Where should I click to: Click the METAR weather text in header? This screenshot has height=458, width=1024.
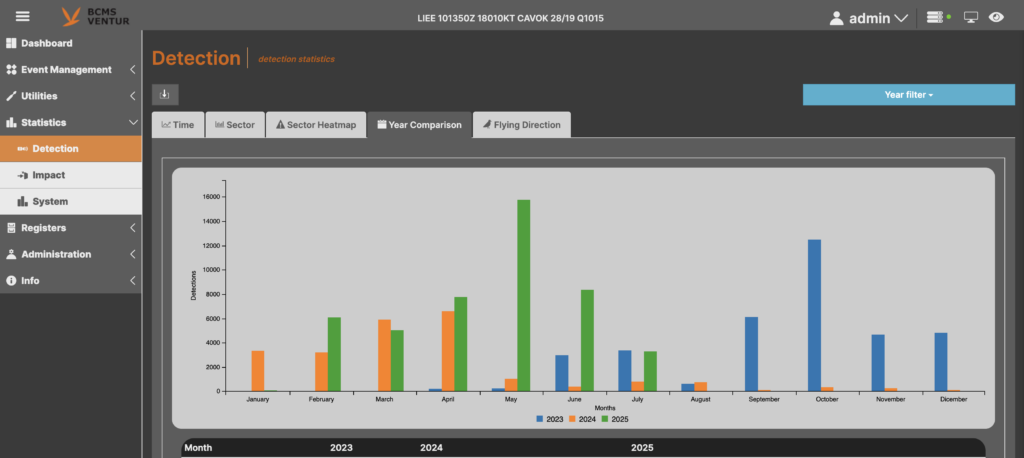510,18
